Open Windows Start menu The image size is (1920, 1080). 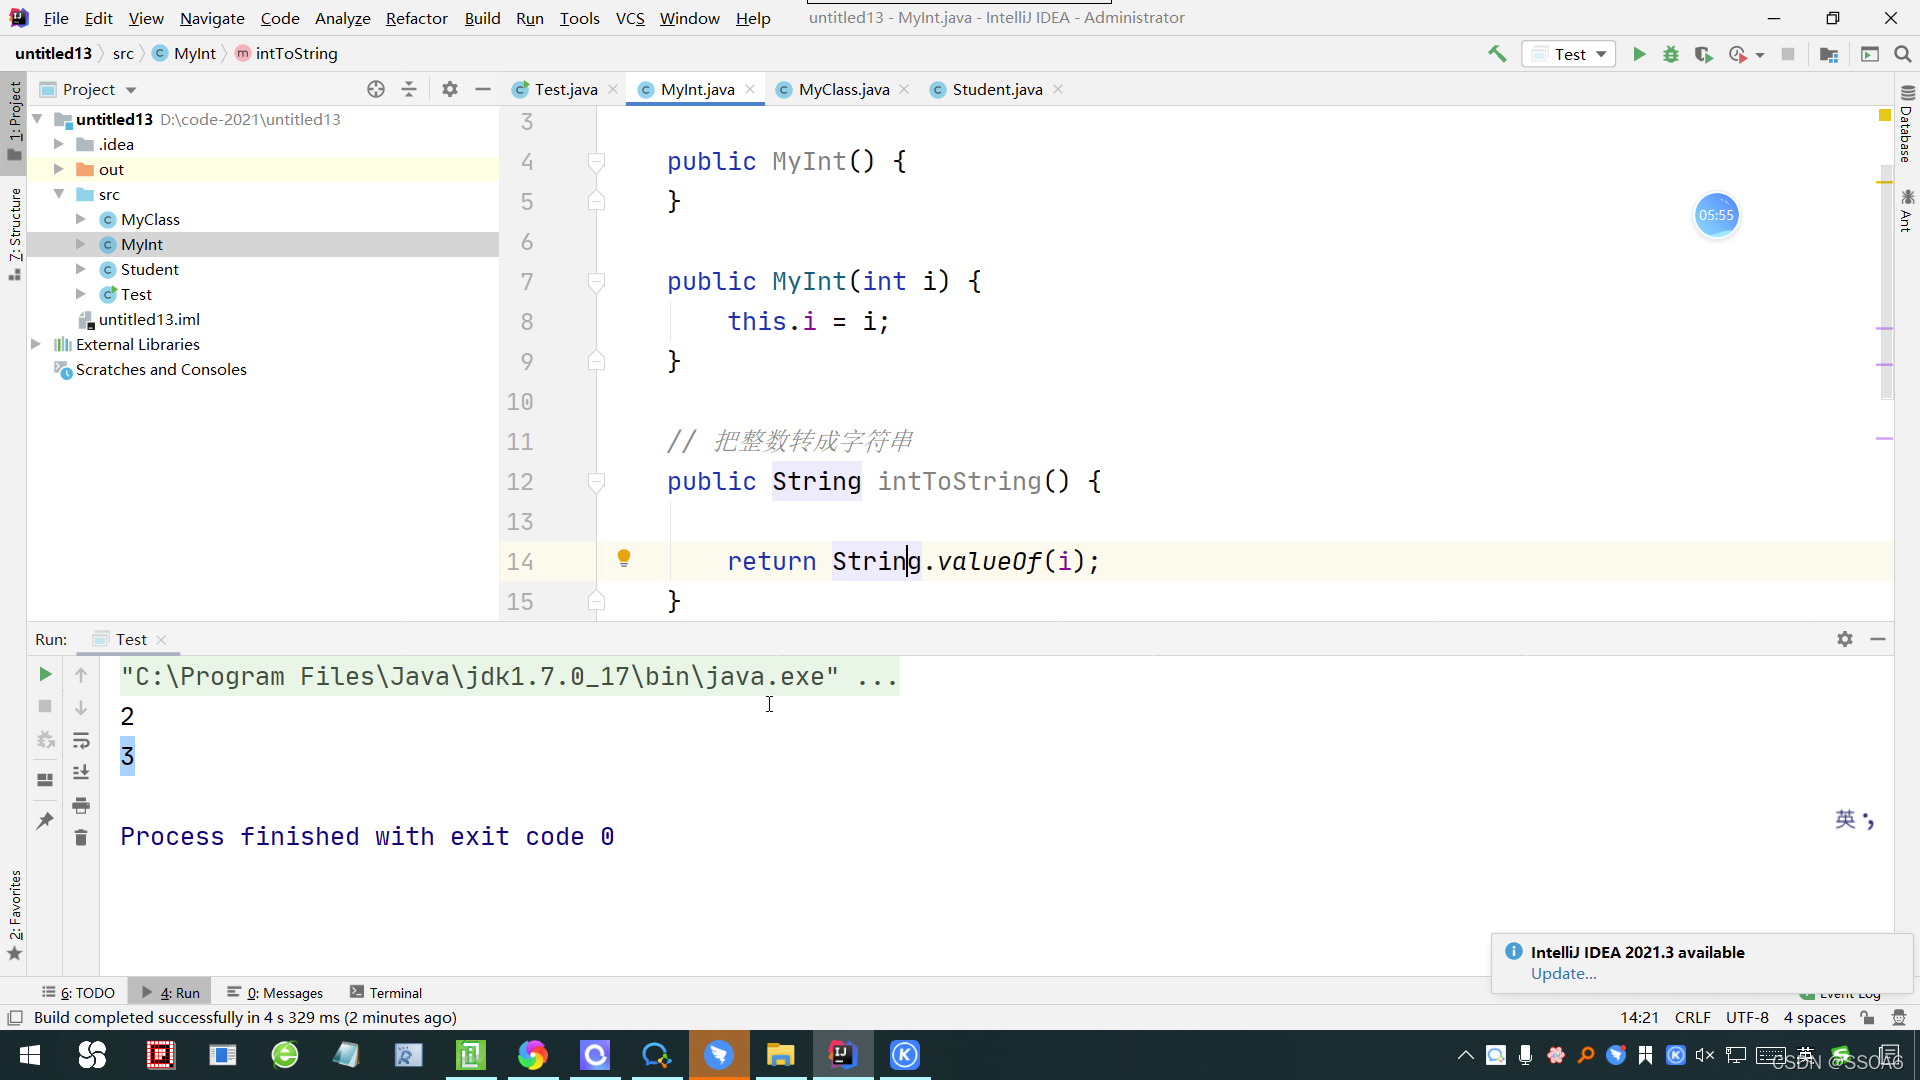(x=30, y=1055)
